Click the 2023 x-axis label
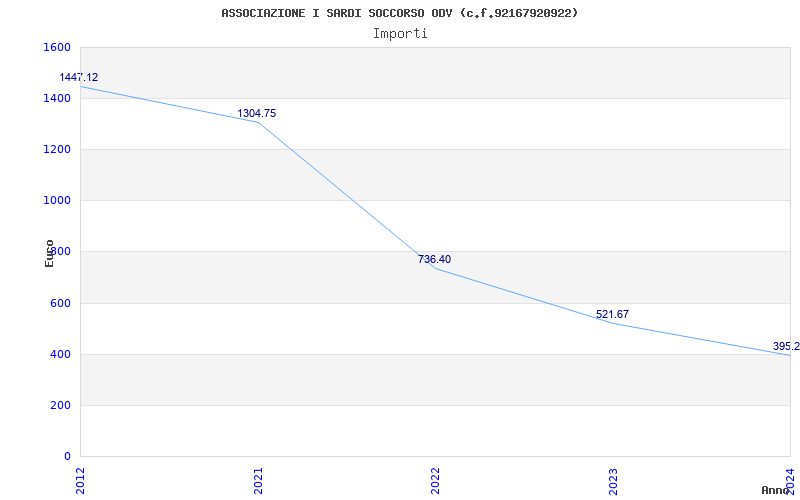This screenshot has height=500, width=800. (x=613, y=481)
